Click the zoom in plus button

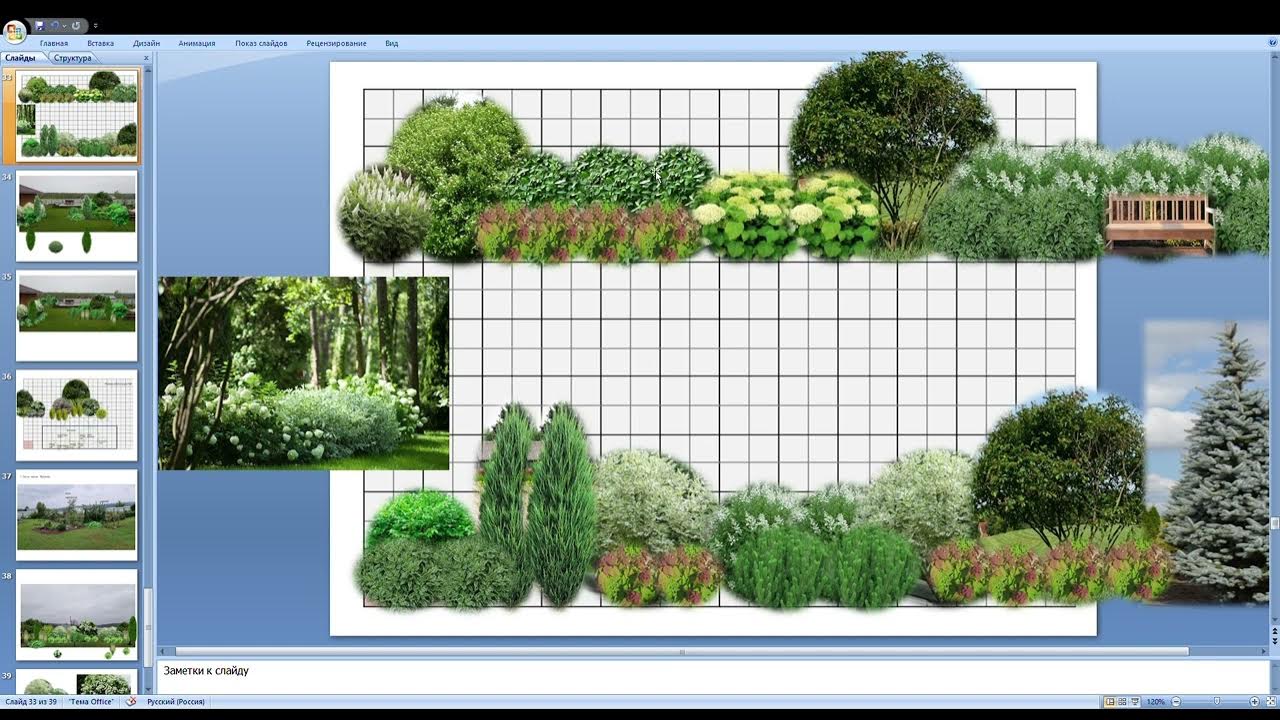tap(1255, 702)
